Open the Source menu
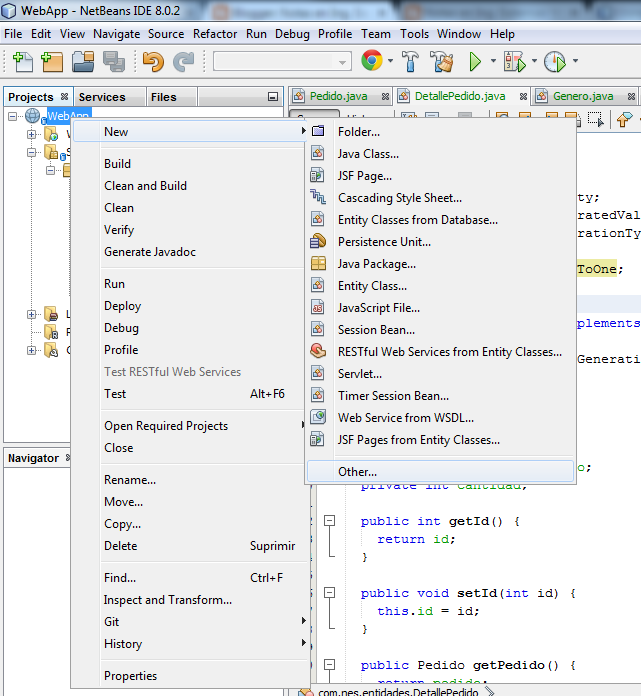This screenshot has height=696, width=641. click(x=166, y=34)
